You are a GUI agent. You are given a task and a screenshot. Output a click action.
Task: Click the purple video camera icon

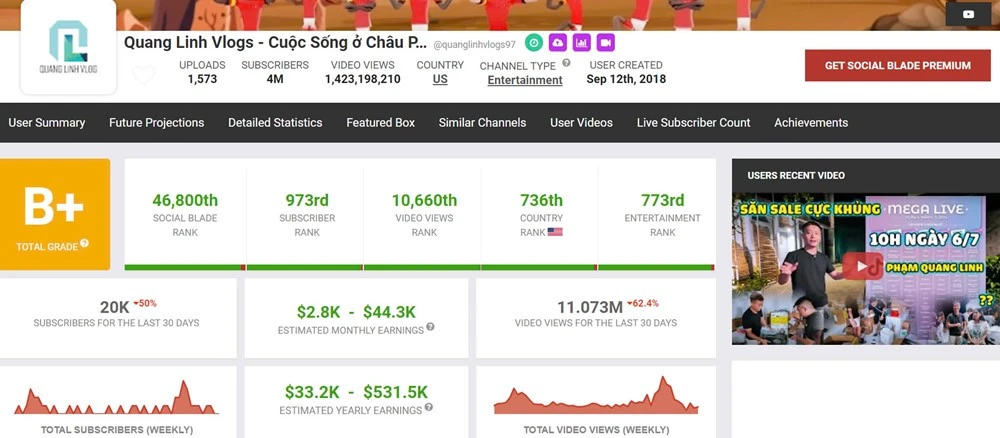[x=606, y=43]
